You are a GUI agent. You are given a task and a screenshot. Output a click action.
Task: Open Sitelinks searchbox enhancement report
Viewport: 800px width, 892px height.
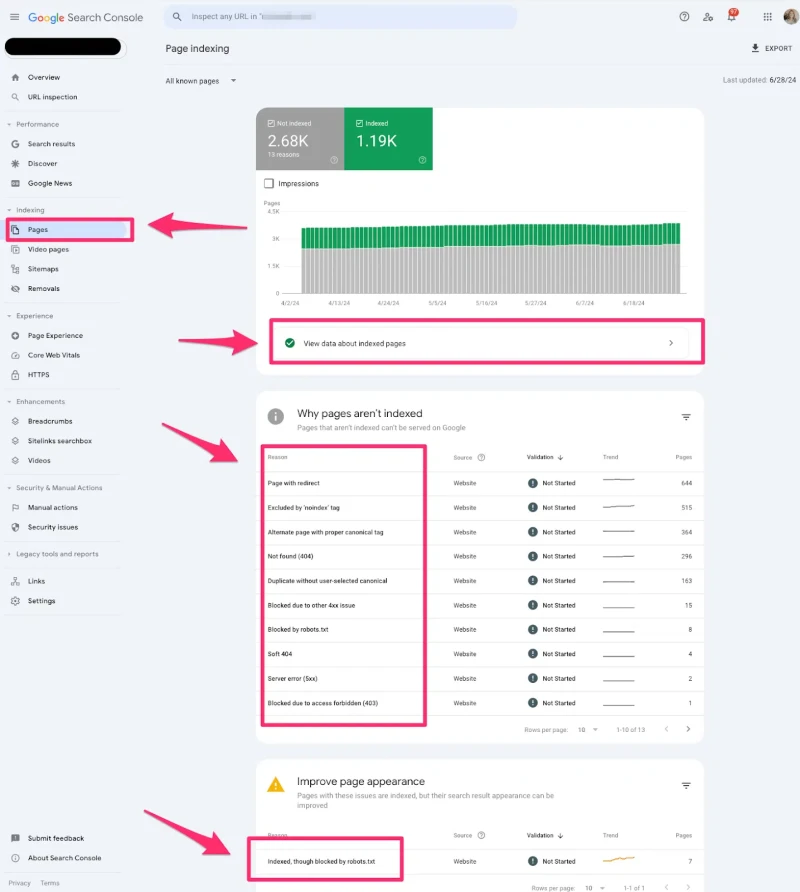60,441
